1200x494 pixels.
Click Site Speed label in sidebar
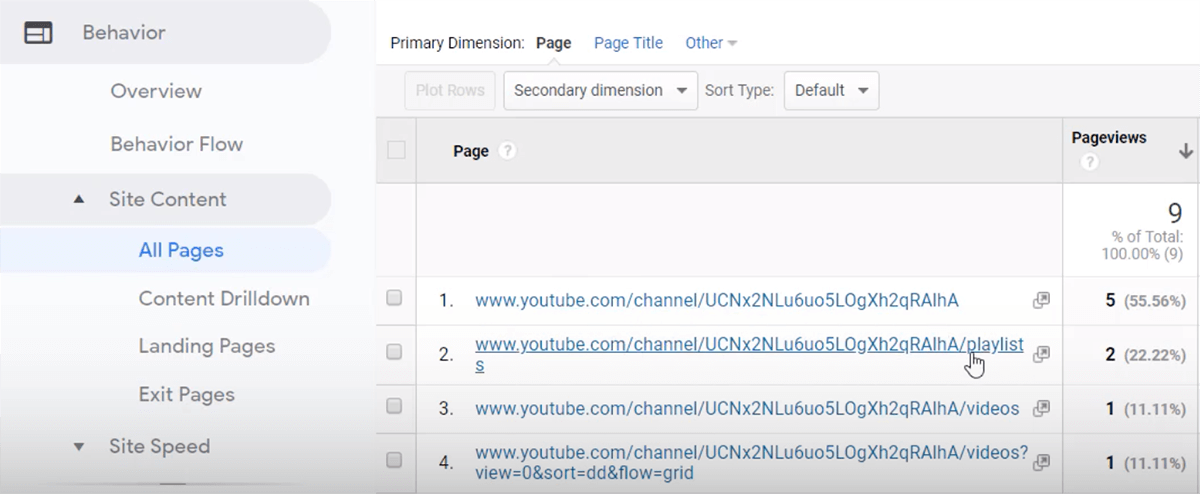[160, 446]
